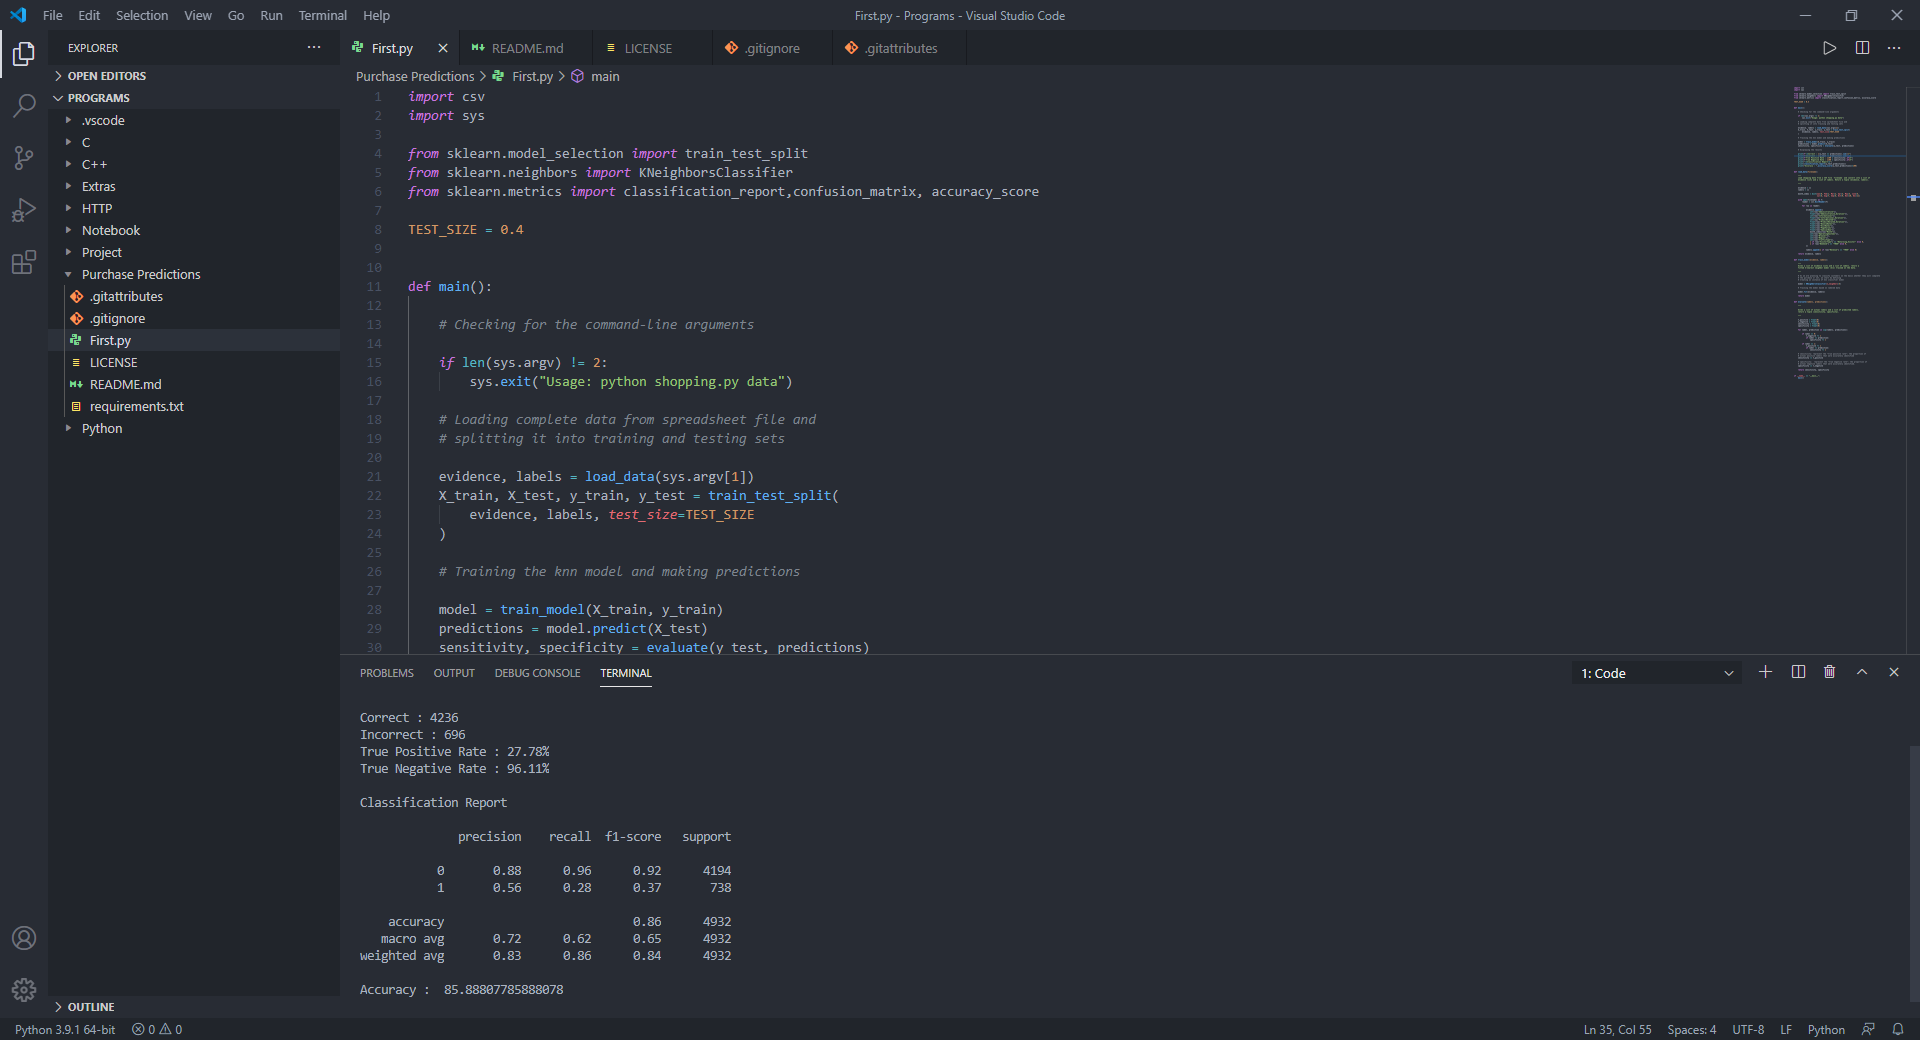Open Run and Debug view
This screenshot has height=1040, width=1920.
click(x=24, y=211)
